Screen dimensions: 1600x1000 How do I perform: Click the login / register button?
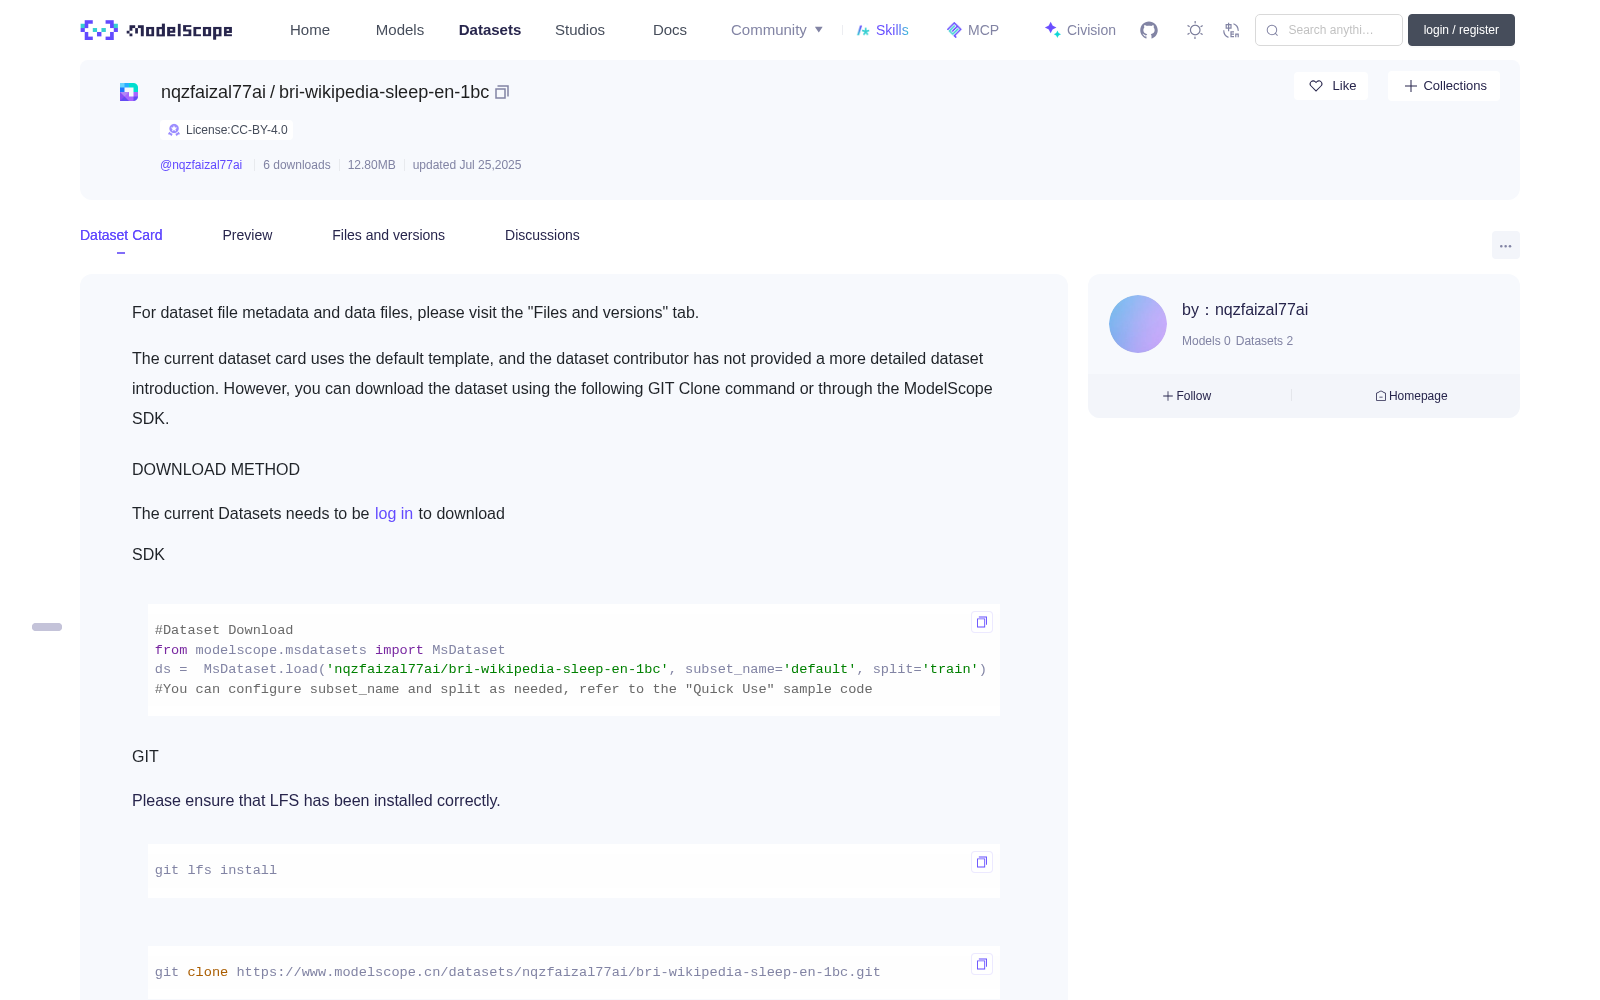tap(1461, 30)
